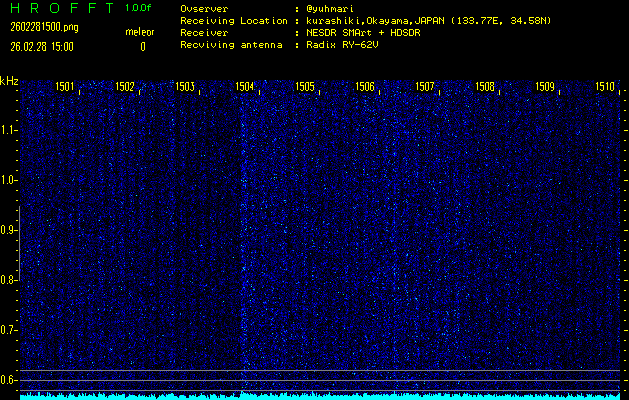This screenshot has height=400, width=629.
Task: Click the meteor counter label
Action: coord(139,33)
